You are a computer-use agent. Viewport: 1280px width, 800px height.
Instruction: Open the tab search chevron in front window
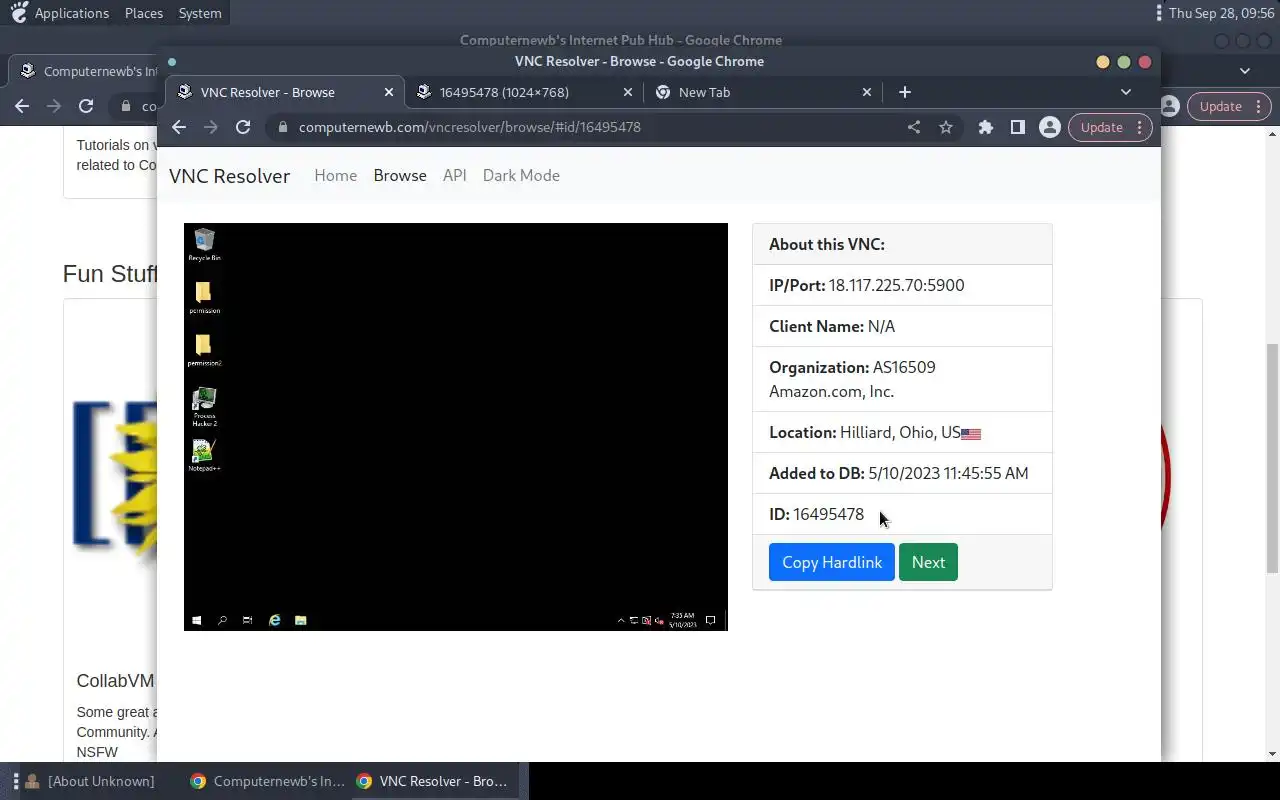[x=1126, y=92]
